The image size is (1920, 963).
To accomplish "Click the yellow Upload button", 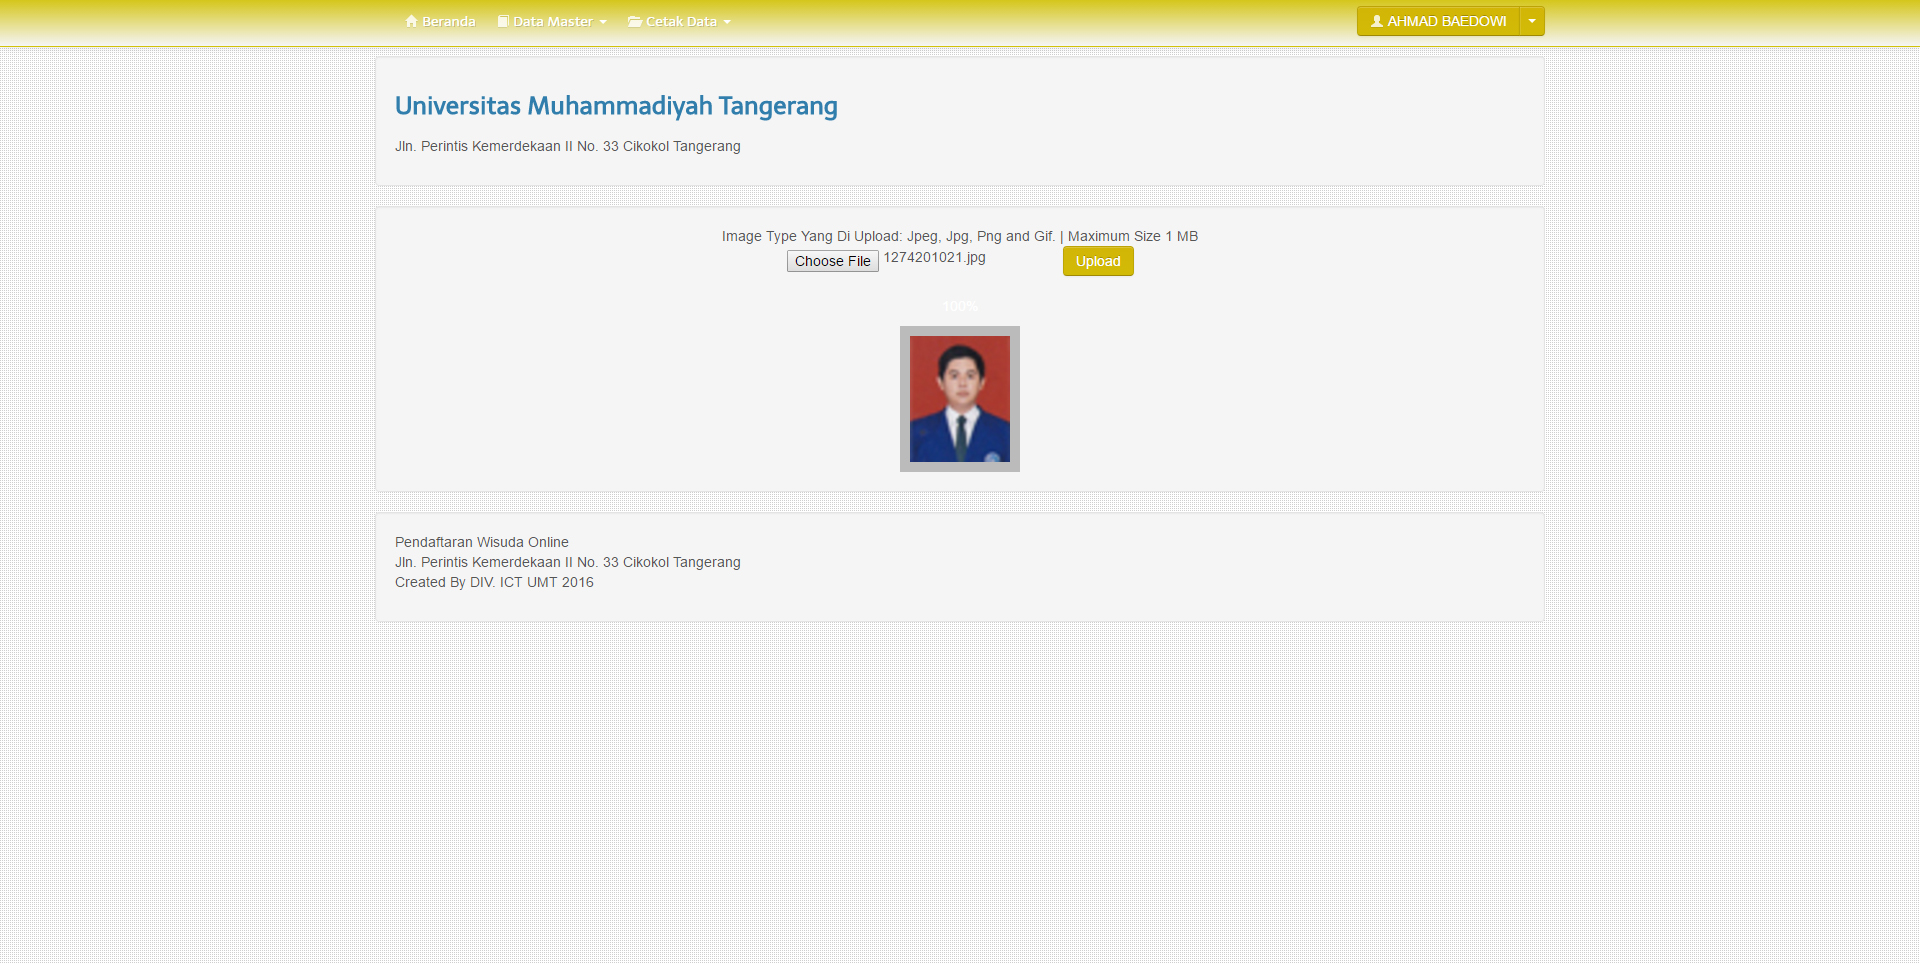I will (1098, 261).
